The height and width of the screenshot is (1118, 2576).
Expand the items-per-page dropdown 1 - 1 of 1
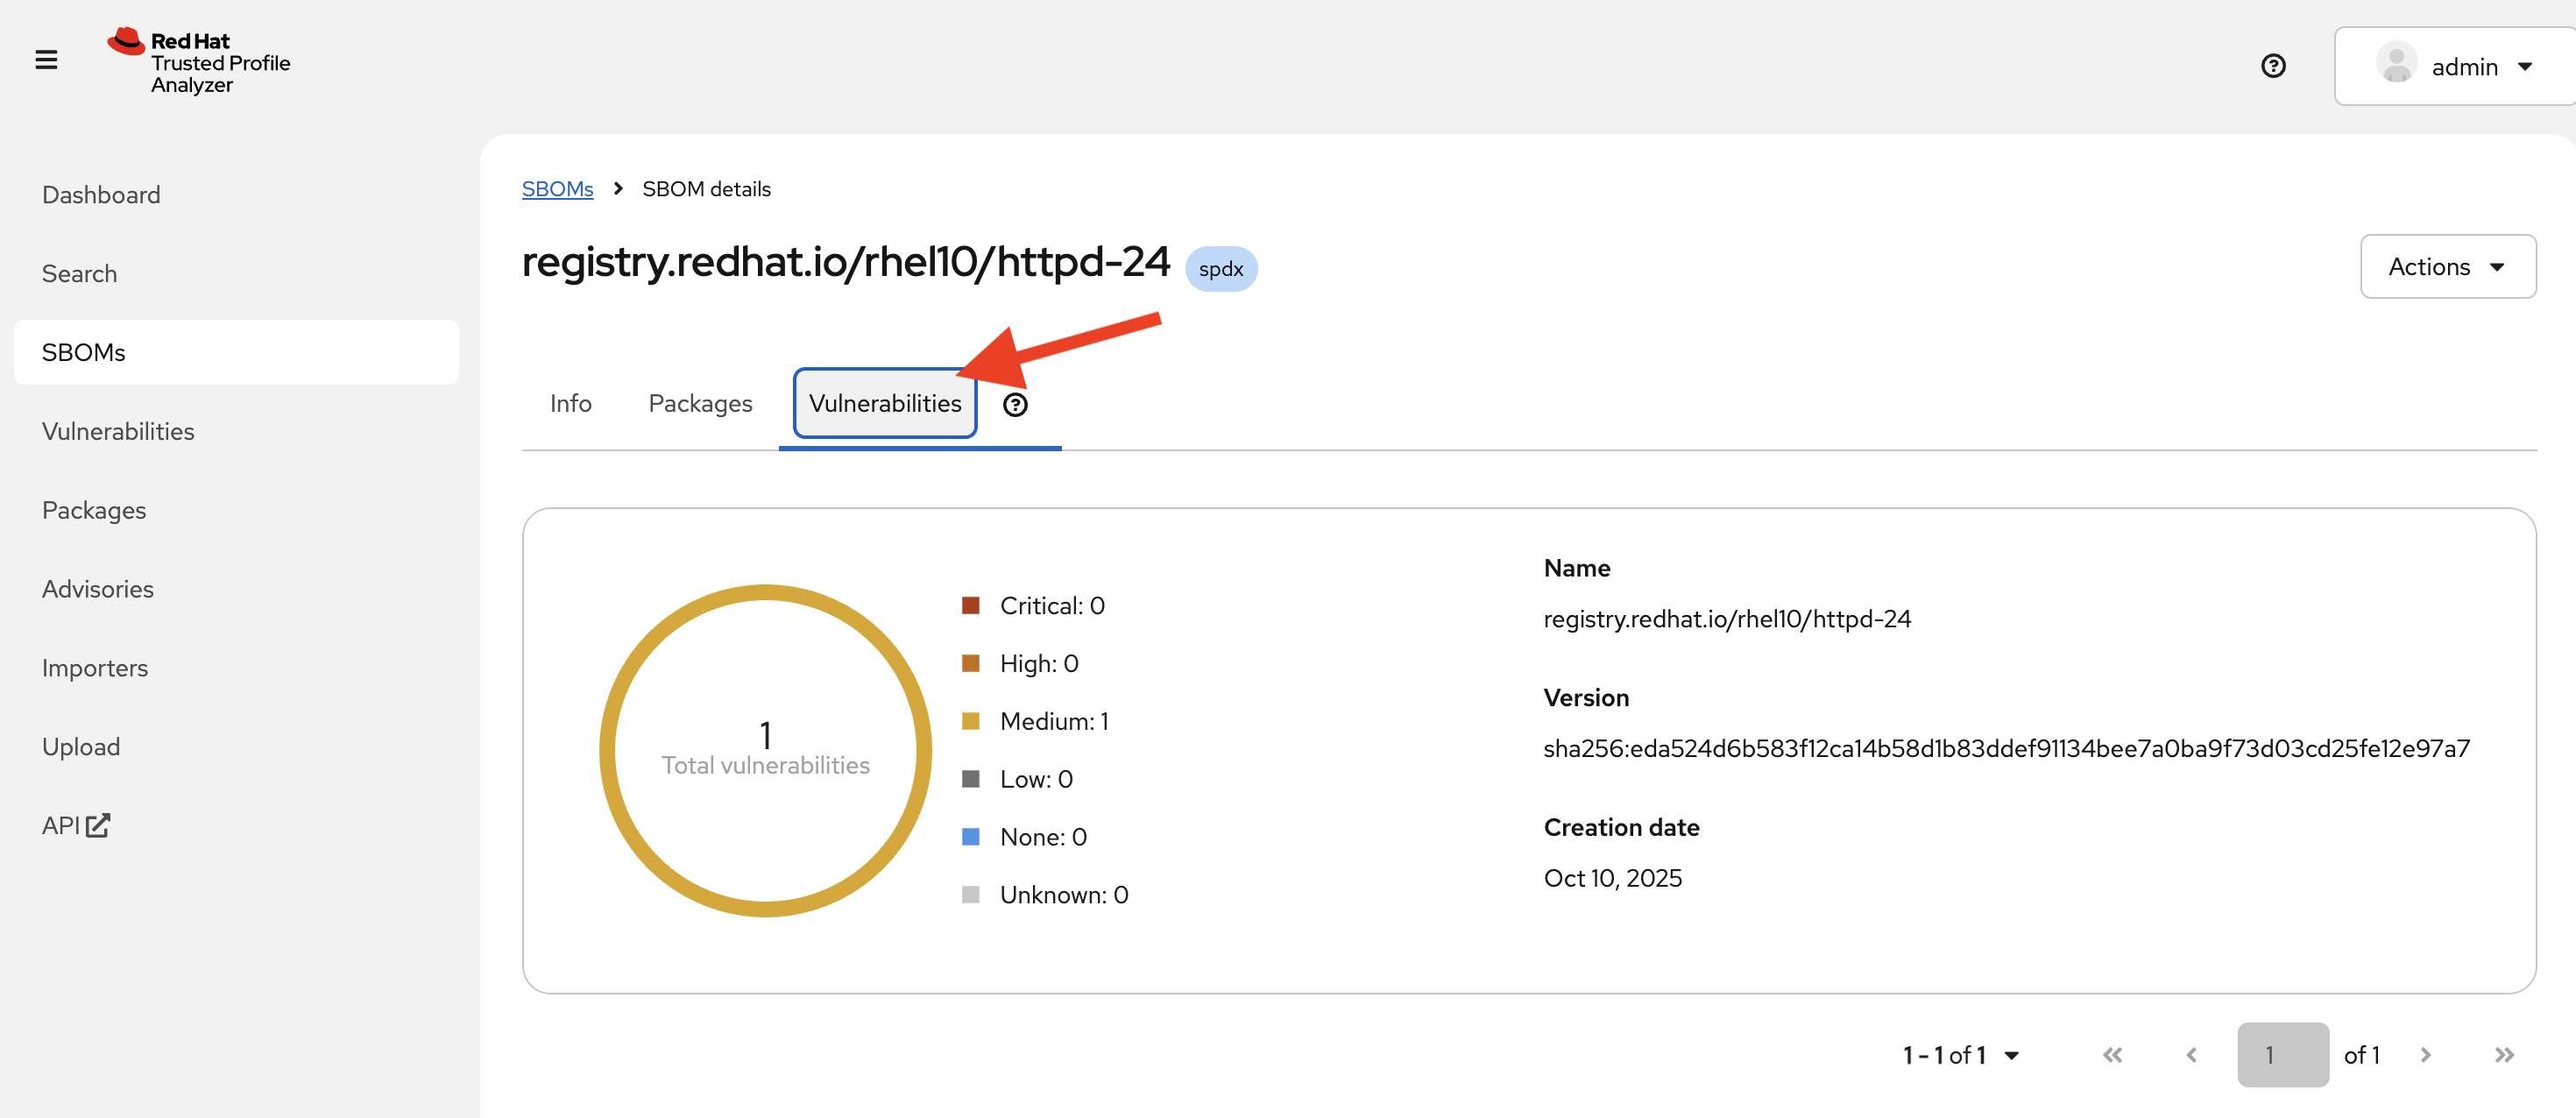coord(1961,1055)
